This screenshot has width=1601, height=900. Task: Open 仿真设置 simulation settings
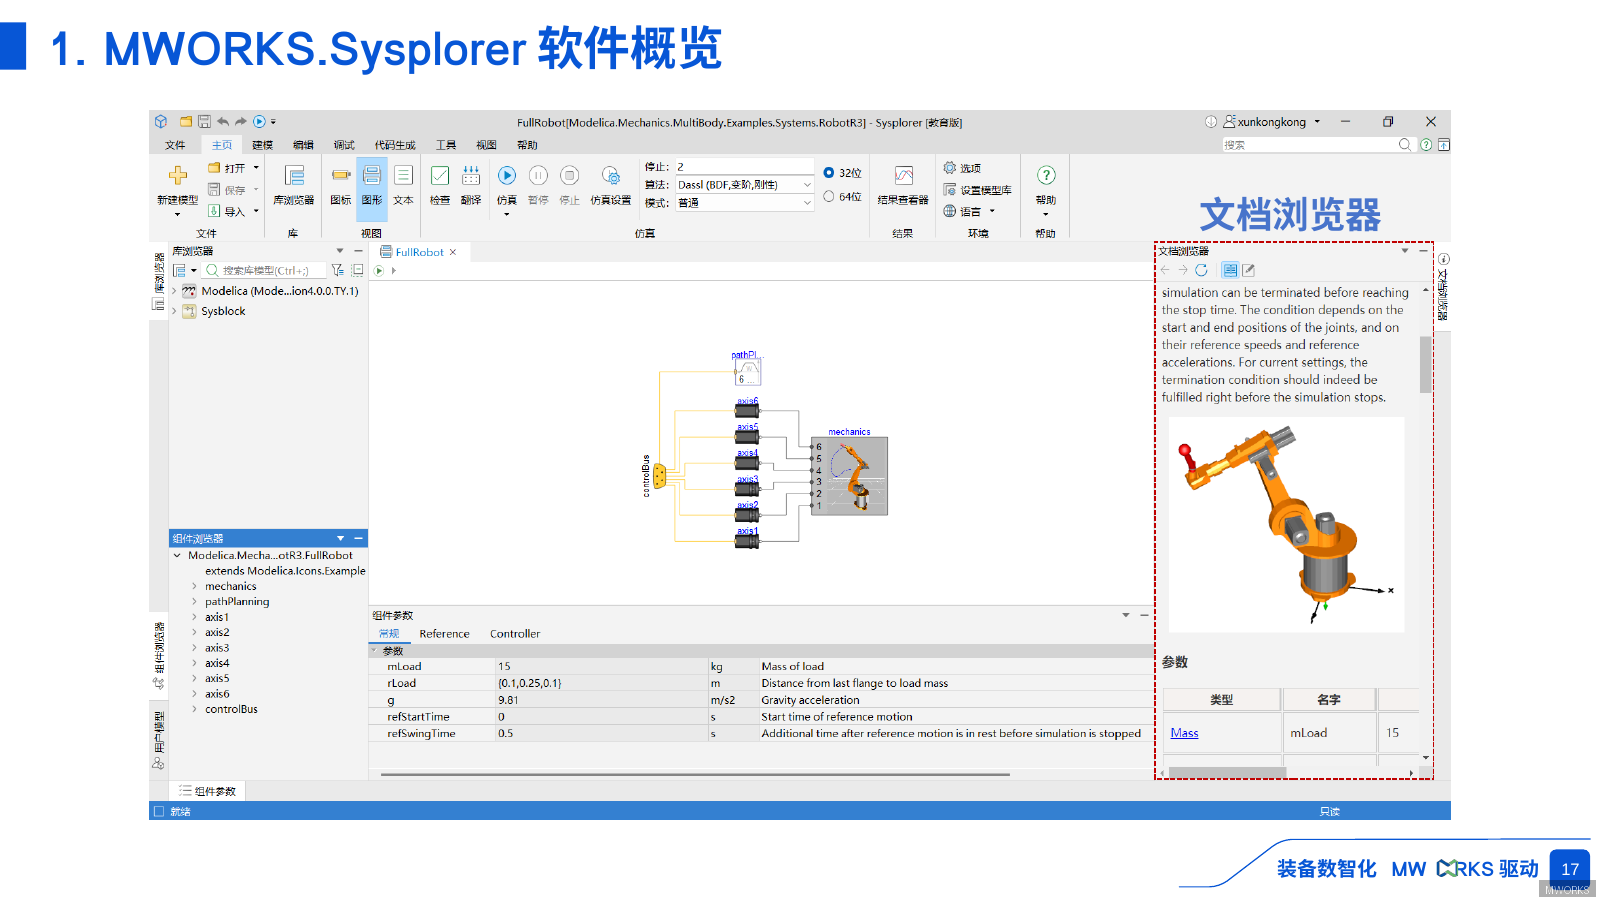610,177
